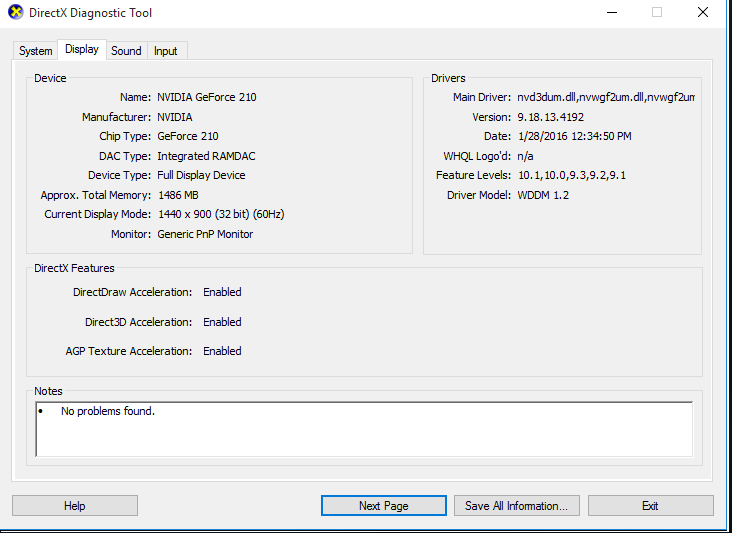Click the driver version '9.18.13.4192'

[x=551, y=117]
